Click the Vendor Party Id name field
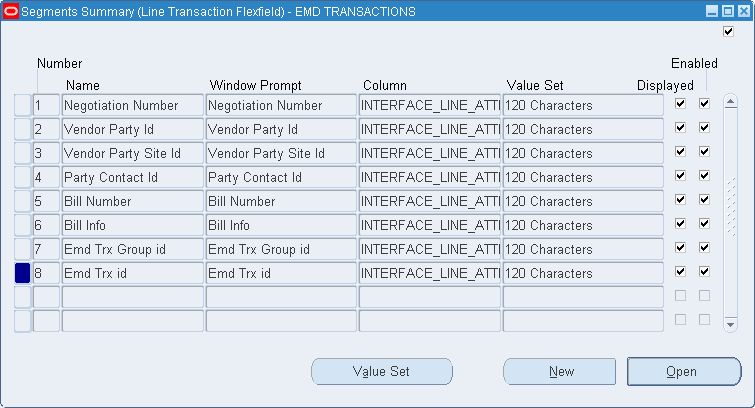 click(132, 129)
